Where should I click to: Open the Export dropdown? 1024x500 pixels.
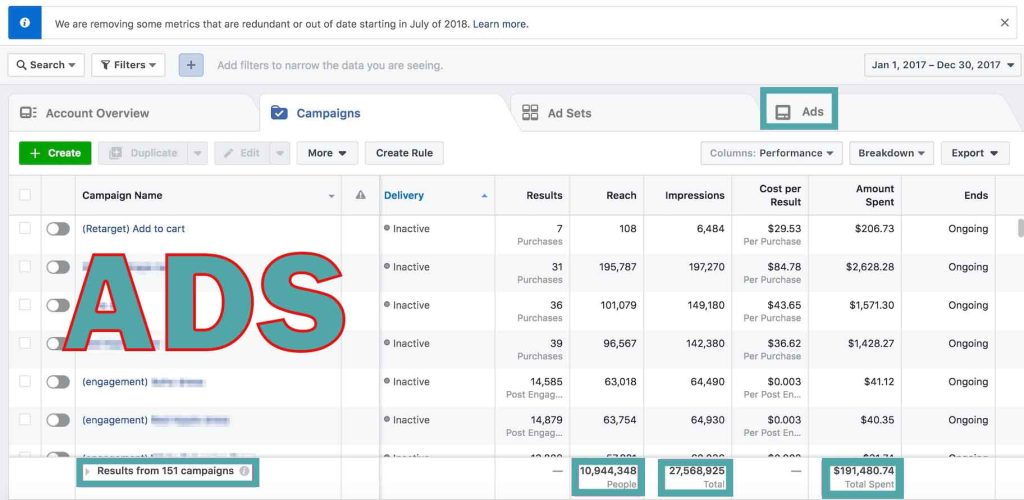(975, 153)
